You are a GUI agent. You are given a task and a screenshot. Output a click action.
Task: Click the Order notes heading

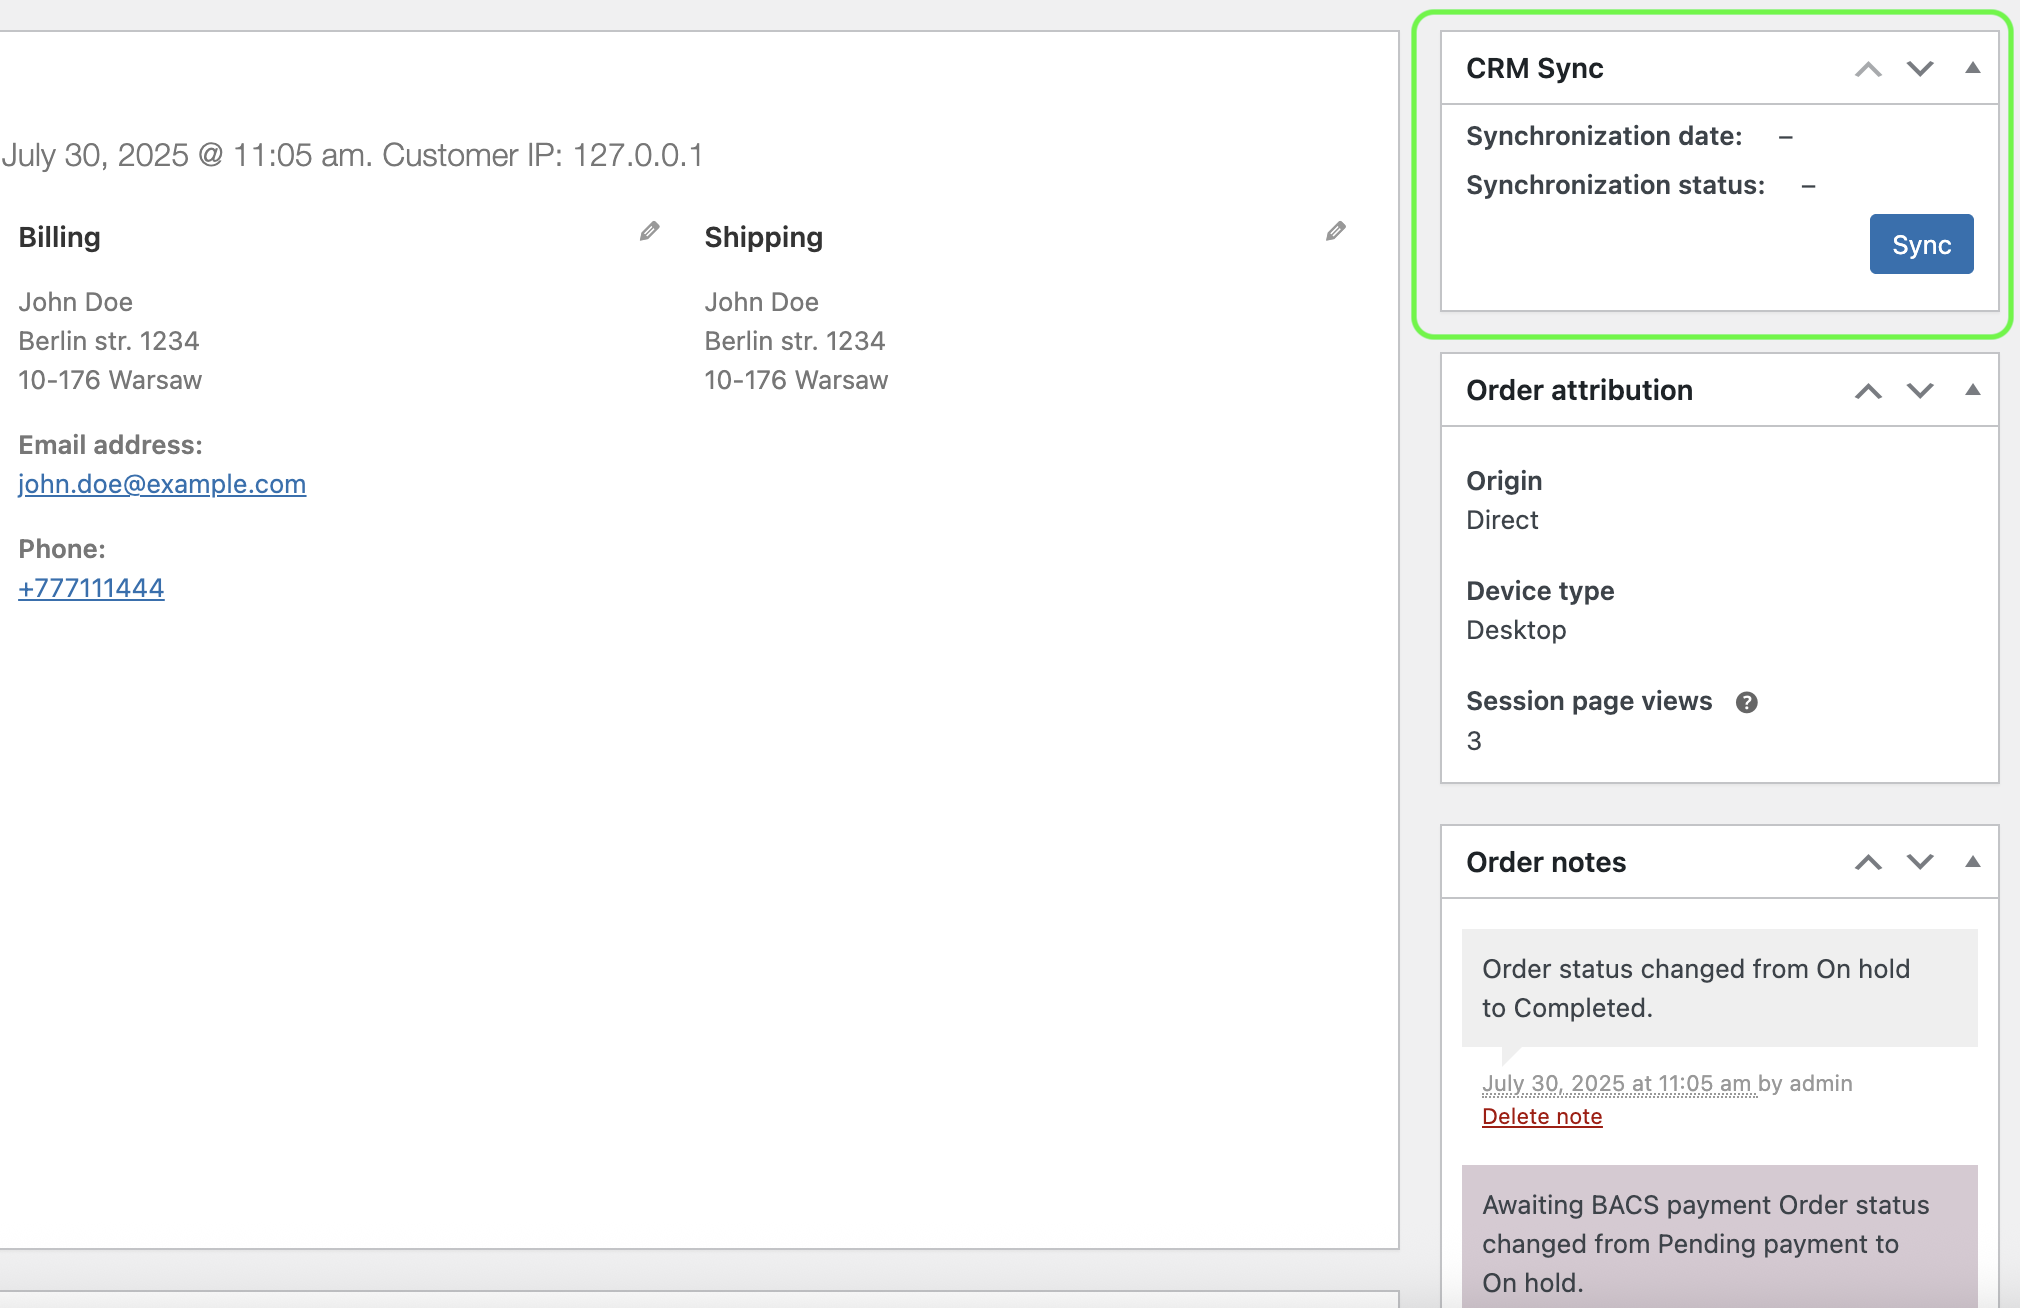click(1545, 862)
